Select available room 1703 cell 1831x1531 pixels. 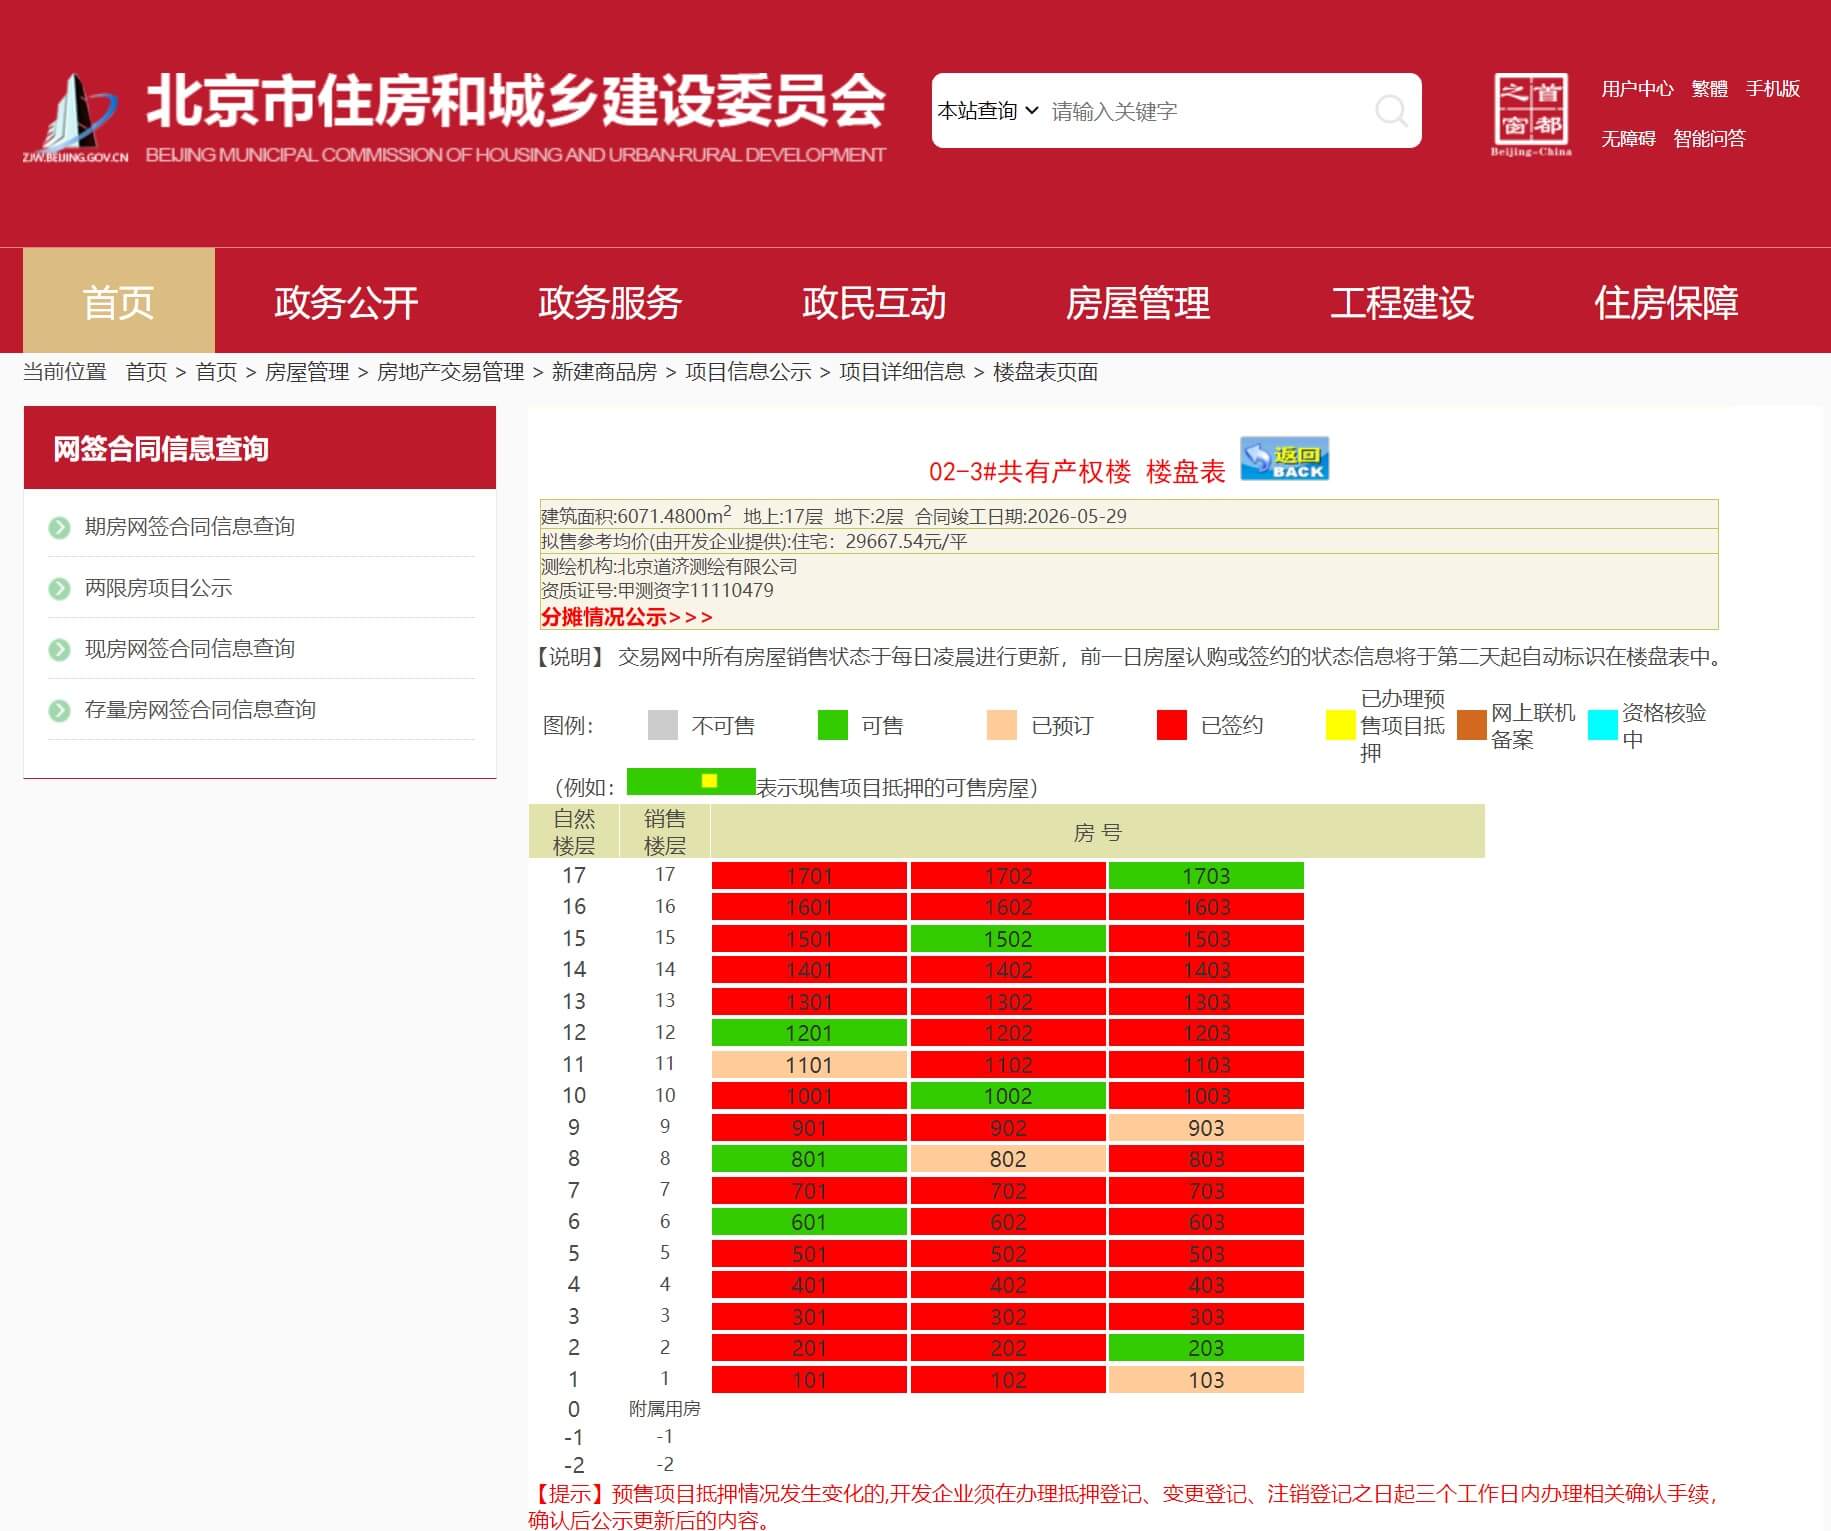pyautogui.click(x=1205, y=876)
